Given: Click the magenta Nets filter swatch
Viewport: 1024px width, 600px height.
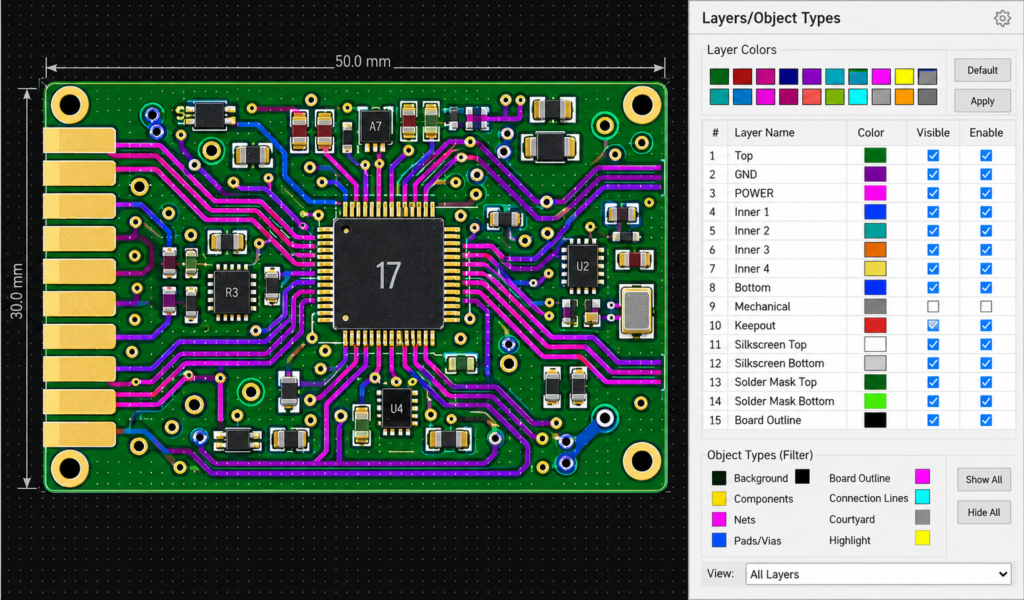Looking at the screenshot, I should [x=719, y=520].
